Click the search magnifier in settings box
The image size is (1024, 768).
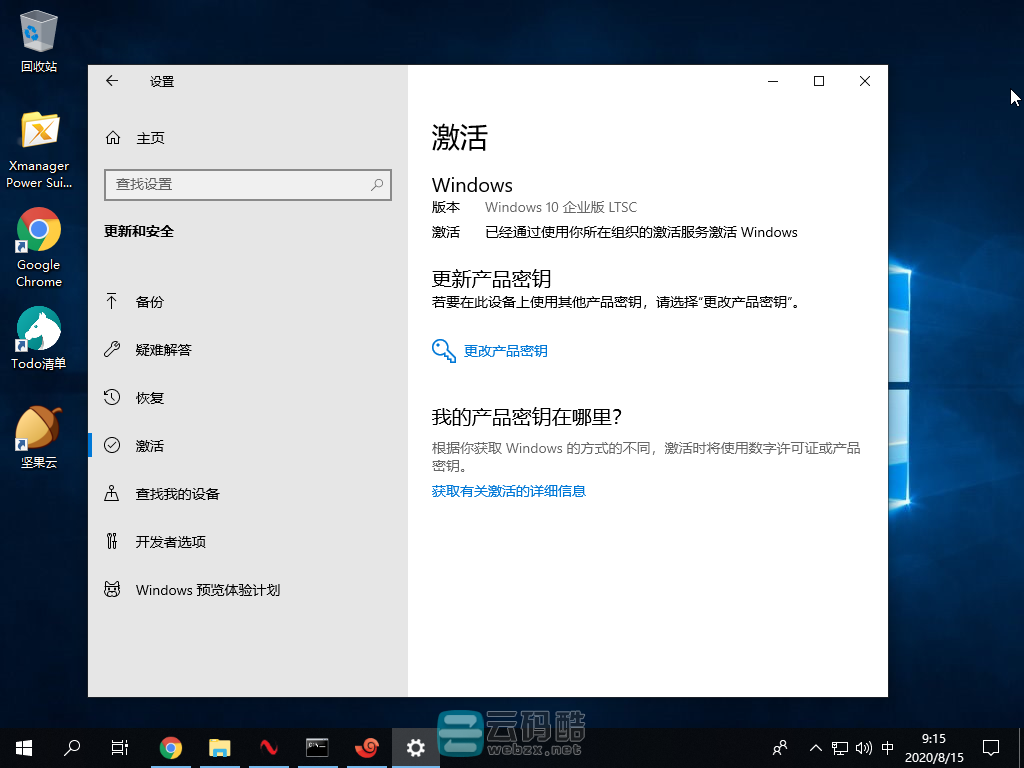pos(377,184)
